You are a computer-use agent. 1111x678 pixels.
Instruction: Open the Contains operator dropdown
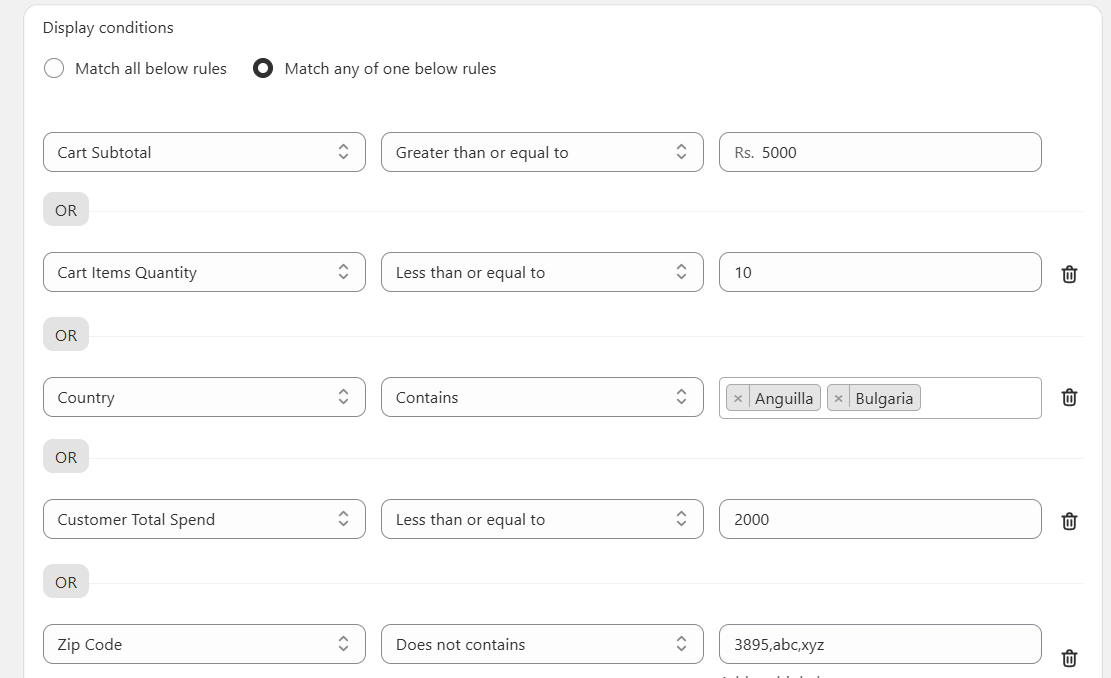click(x=542, y=397)
